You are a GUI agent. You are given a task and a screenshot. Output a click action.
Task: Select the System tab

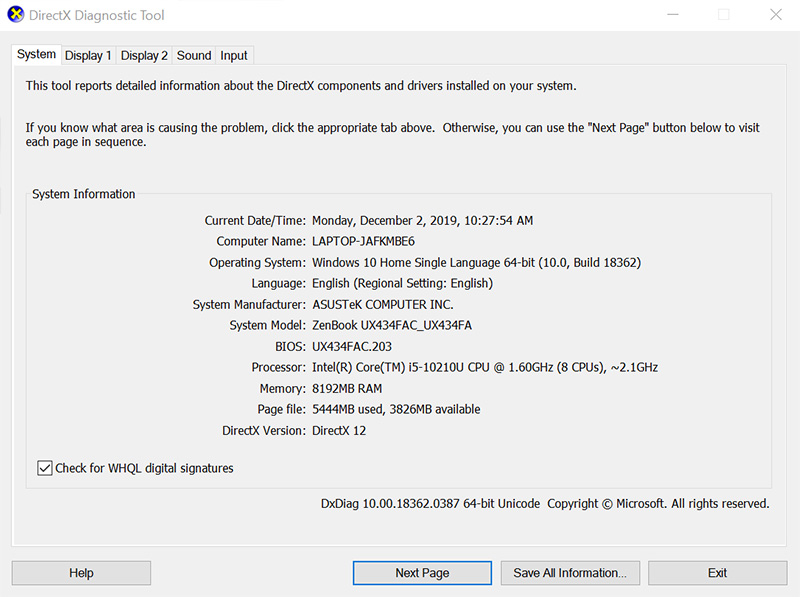tap(36, 54)
